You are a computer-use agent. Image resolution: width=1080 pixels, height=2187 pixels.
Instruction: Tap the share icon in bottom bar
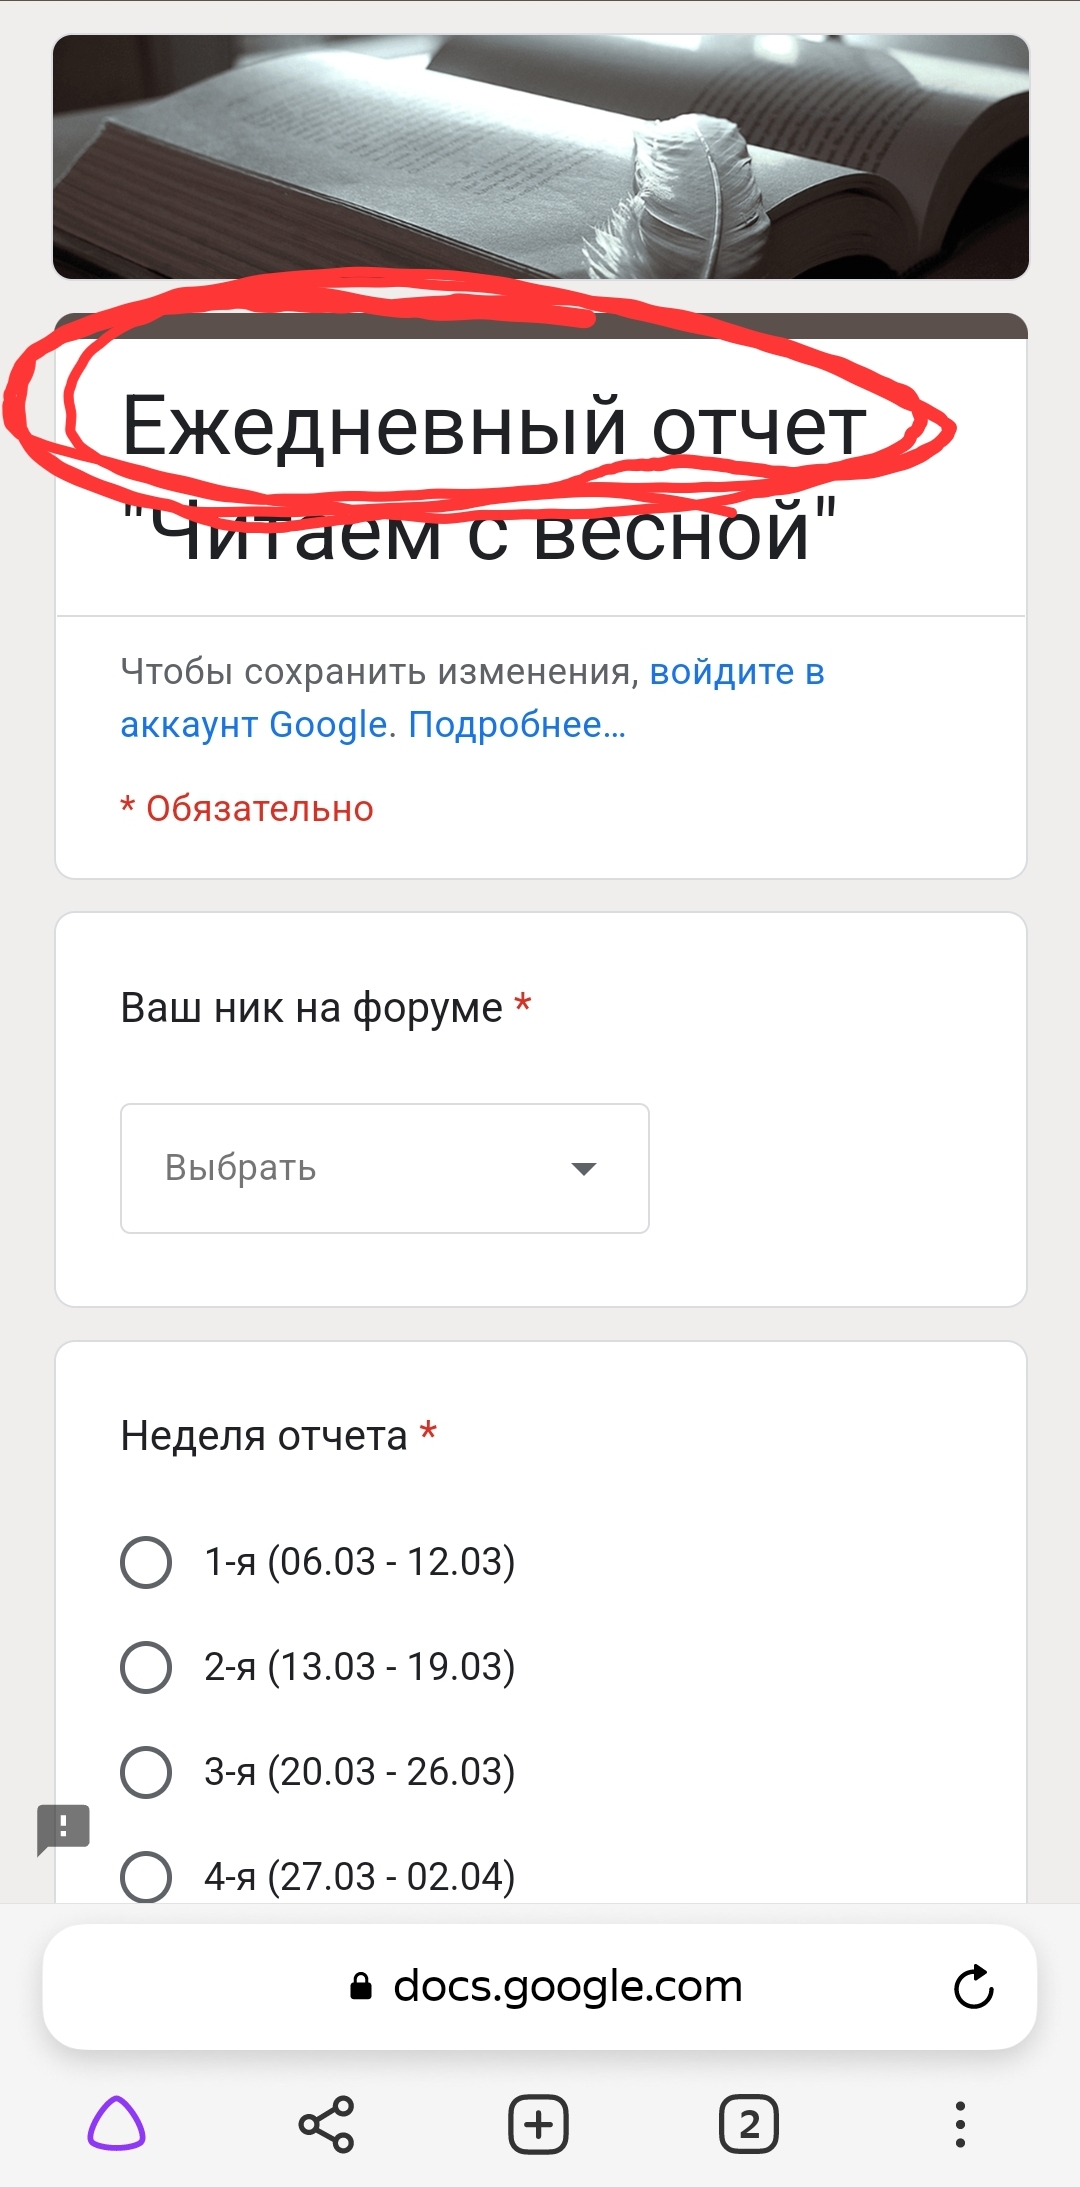click(326, 2124)
